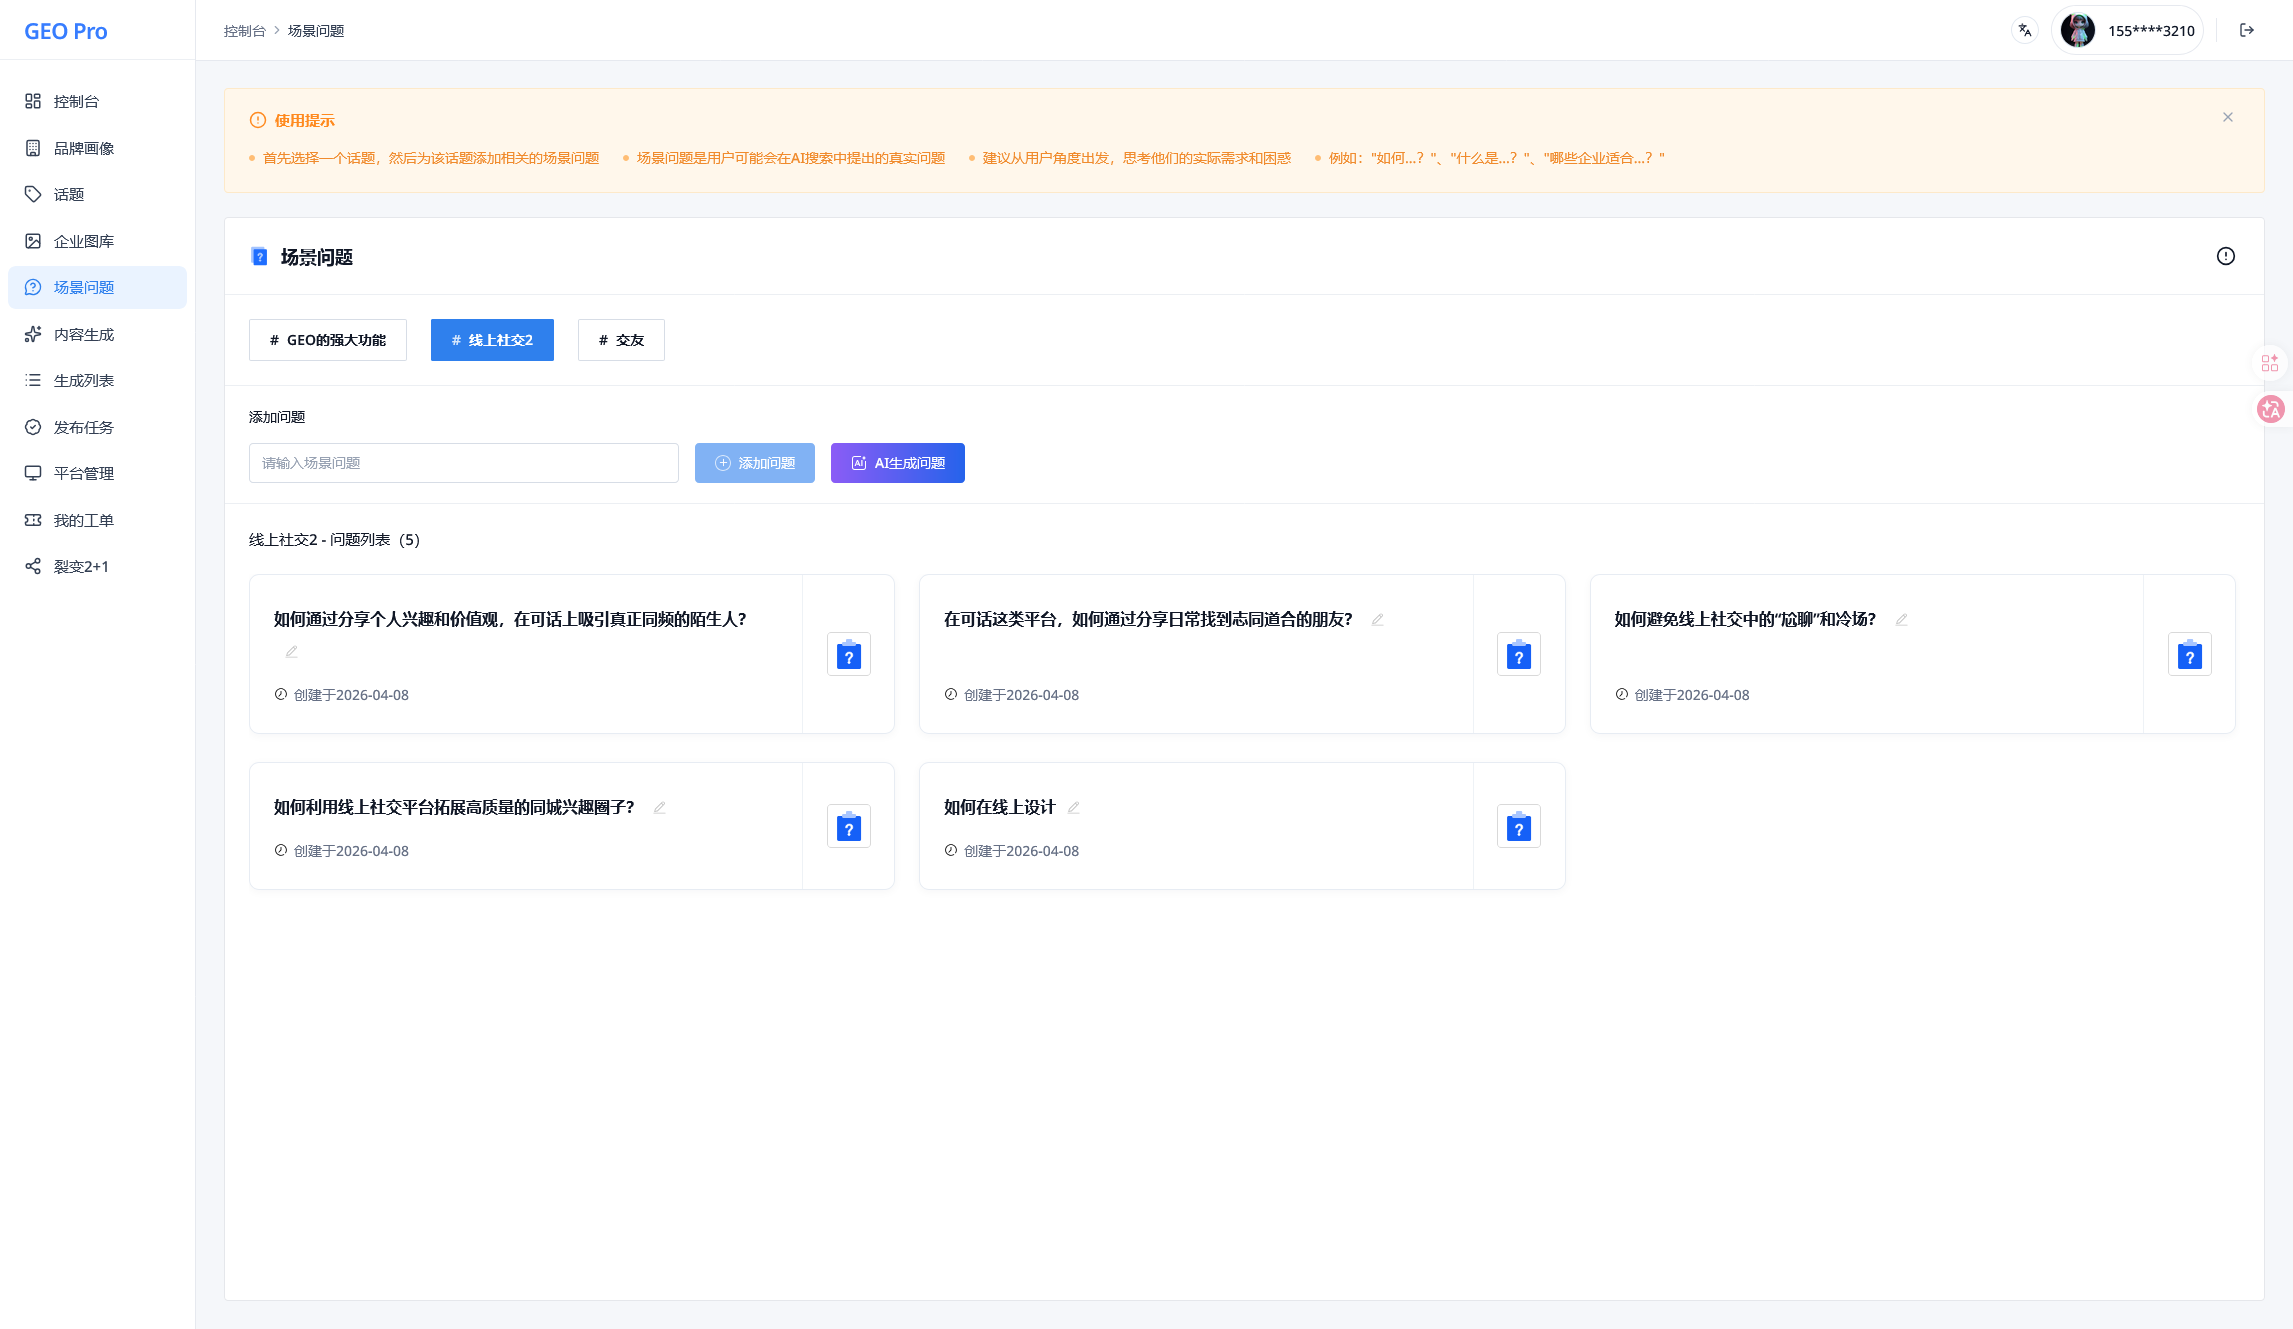Close the 使用提示 tips banner
This screenshot has width=2293, height=1329.
tap(2228, 117)
